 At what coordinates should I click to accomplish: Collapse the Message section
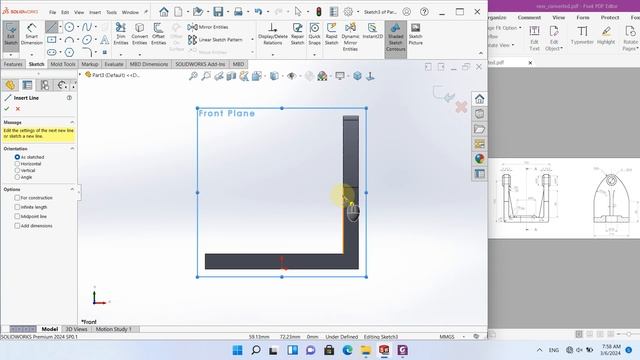coord(72,122)
